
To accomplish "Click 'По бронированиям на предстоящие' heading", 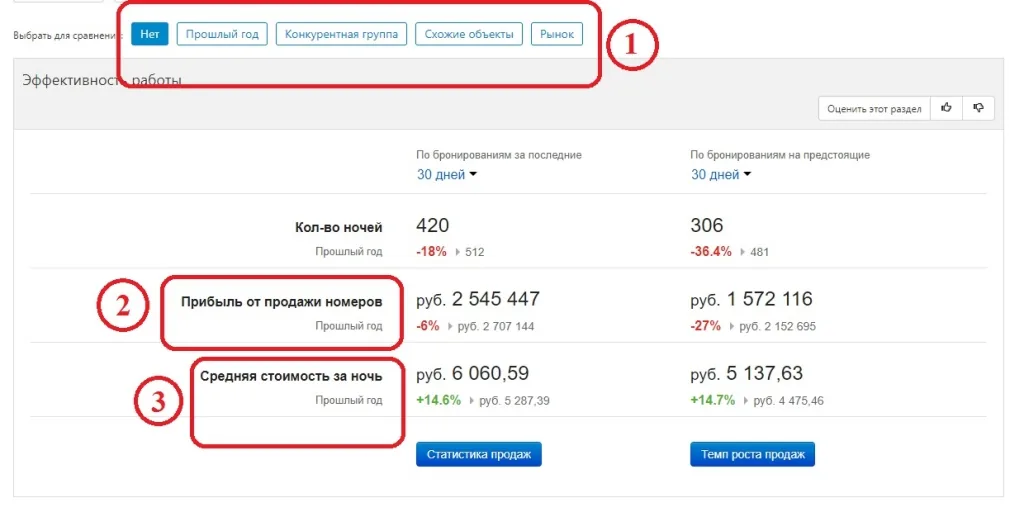I will (780, 155).
